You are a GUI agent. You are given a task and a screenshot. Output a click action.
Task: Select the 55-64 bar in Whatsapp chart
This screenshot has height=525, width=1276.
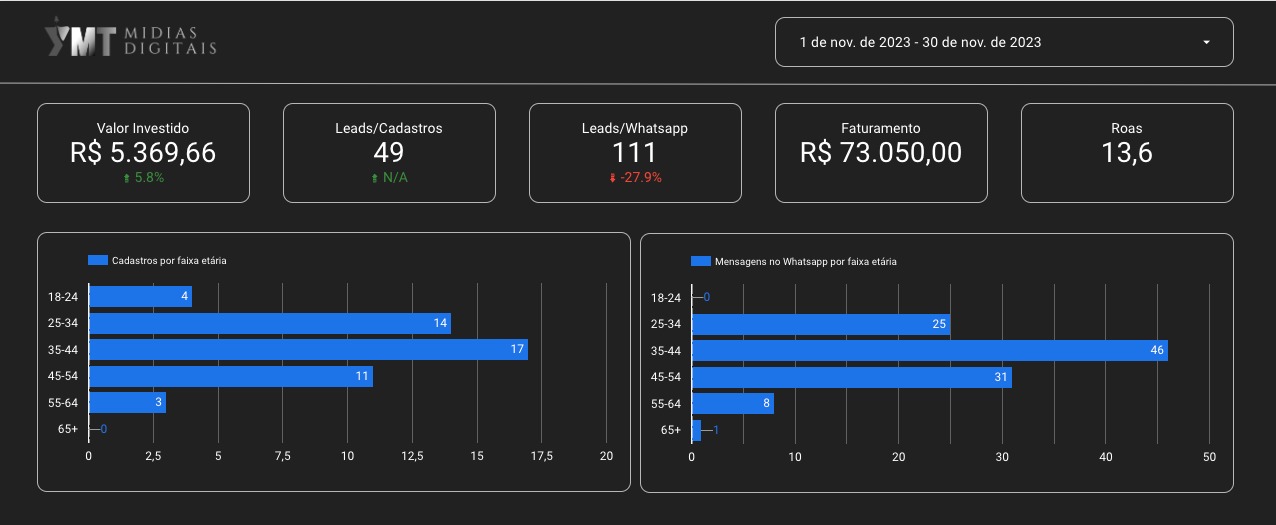click(x=732, y=404)
